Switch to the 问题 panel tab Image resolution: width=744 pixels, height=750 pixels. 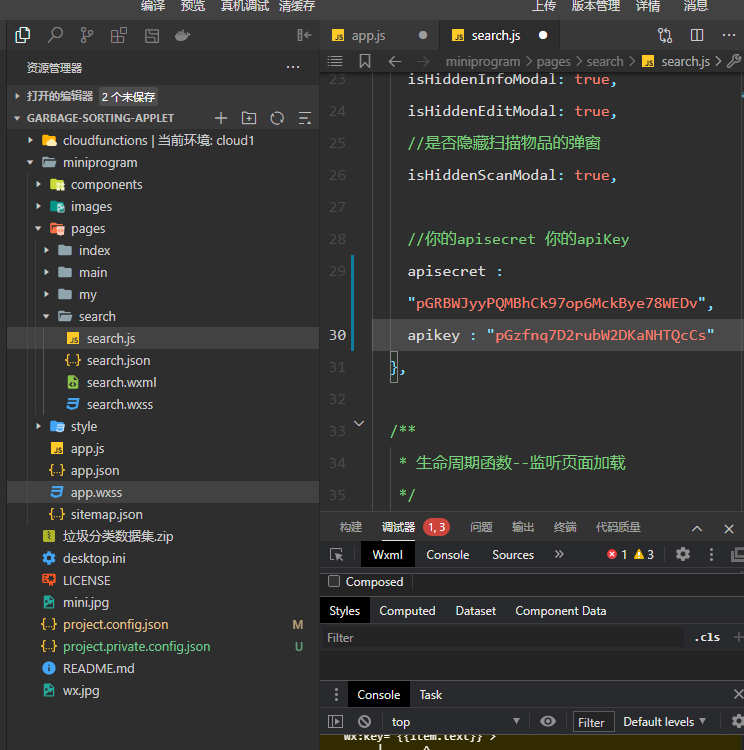[x=481, y=527]
